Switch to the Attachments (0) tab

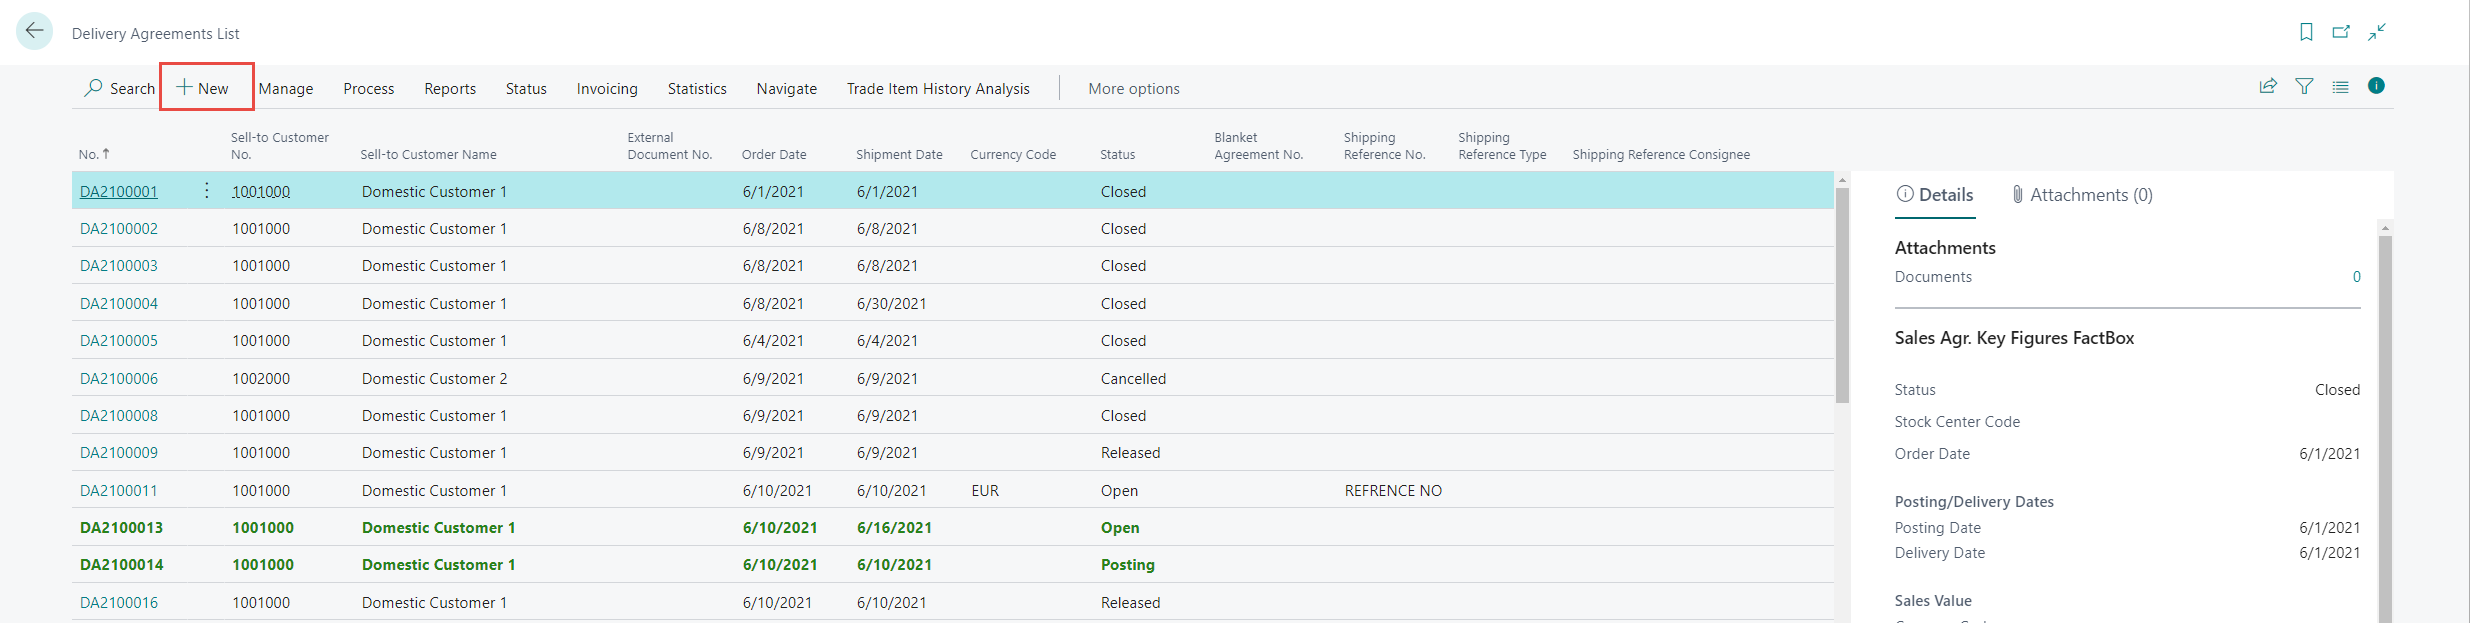[x=2082, y=195]
